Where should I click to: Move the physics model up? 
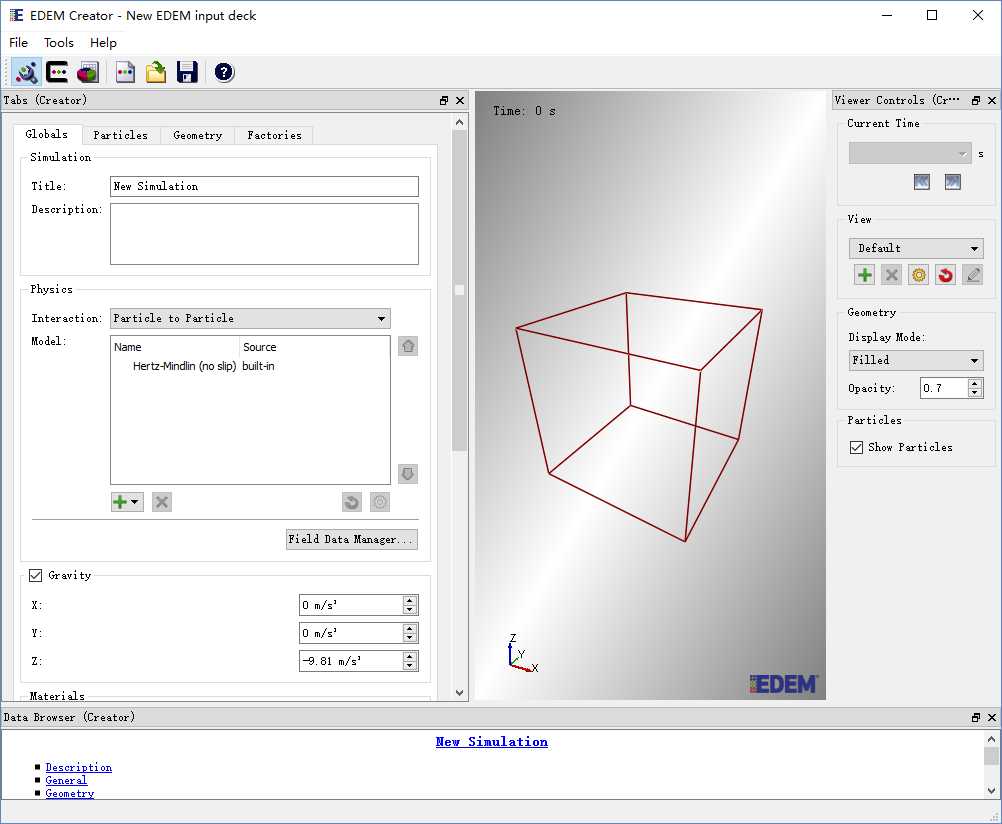(x=408, y=346)
